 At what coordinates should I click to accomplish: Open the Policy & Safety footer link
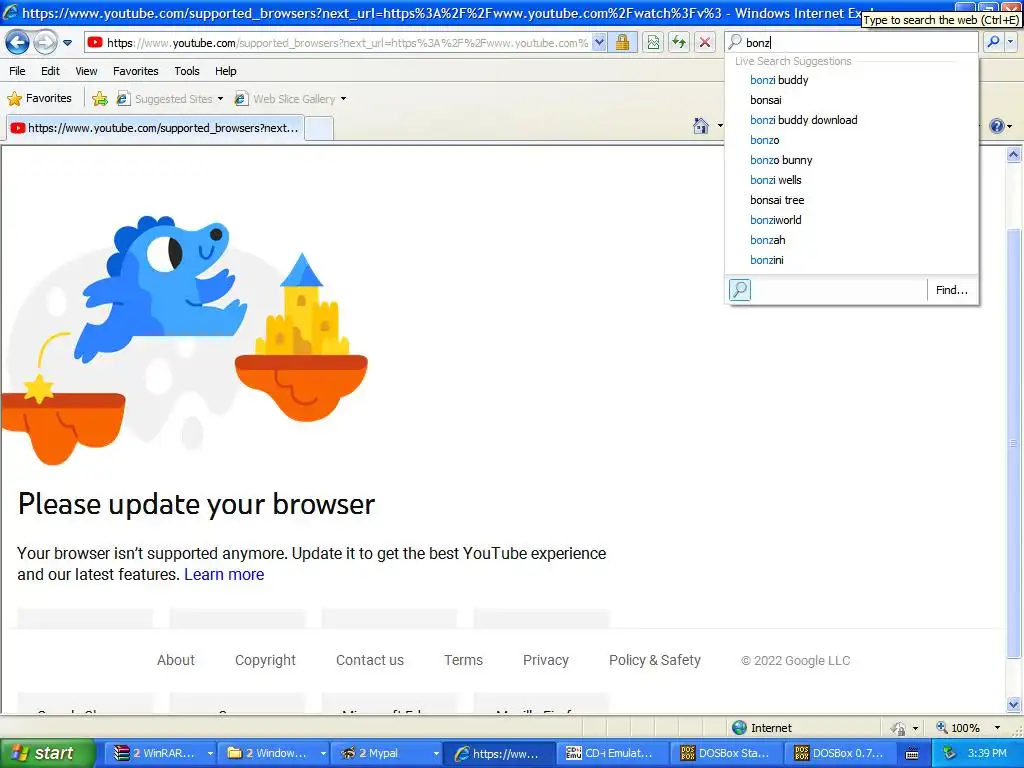pos(654,660)
